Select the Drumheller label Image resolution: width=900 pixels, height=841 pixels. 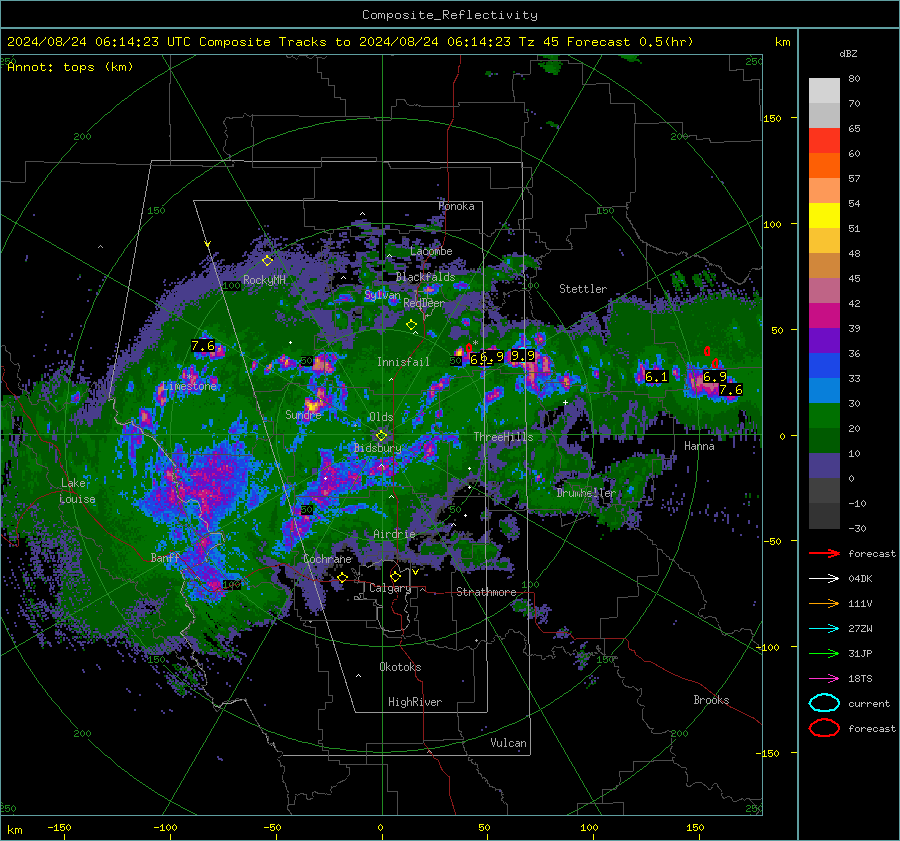point(586,493)
